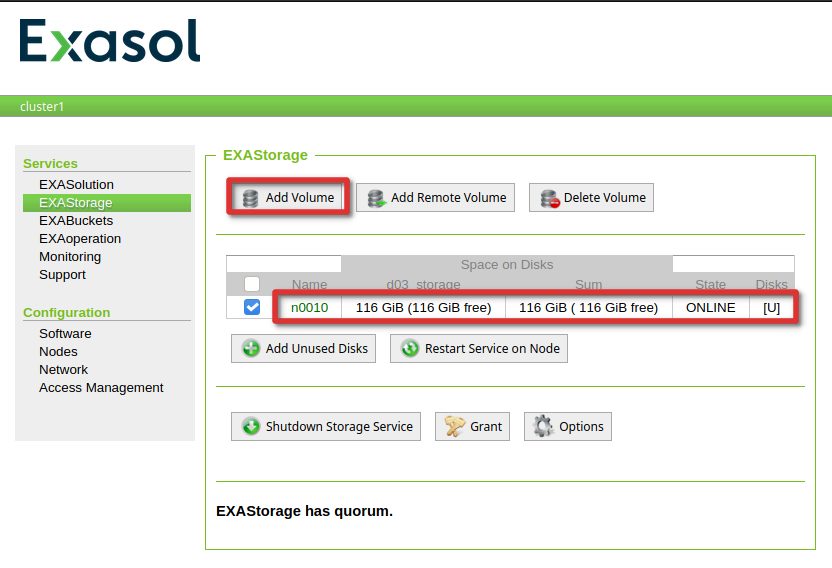Open the Monitoring page

tap(70, 256)
